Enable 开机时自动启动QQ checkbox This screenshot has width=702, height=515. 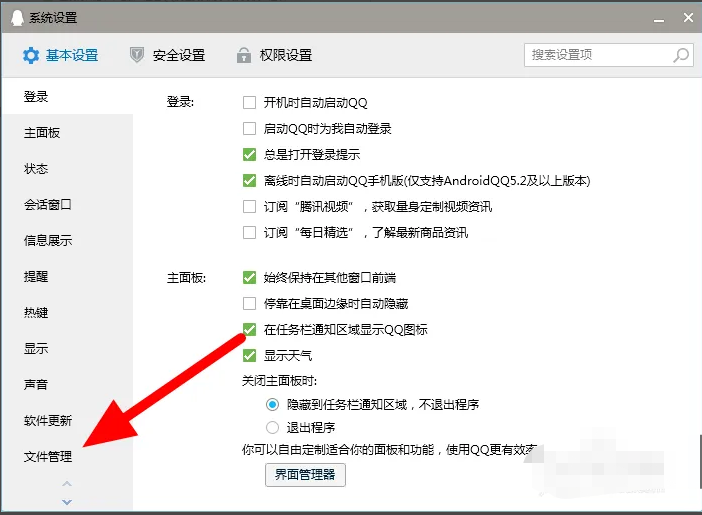tap(250, 103)
